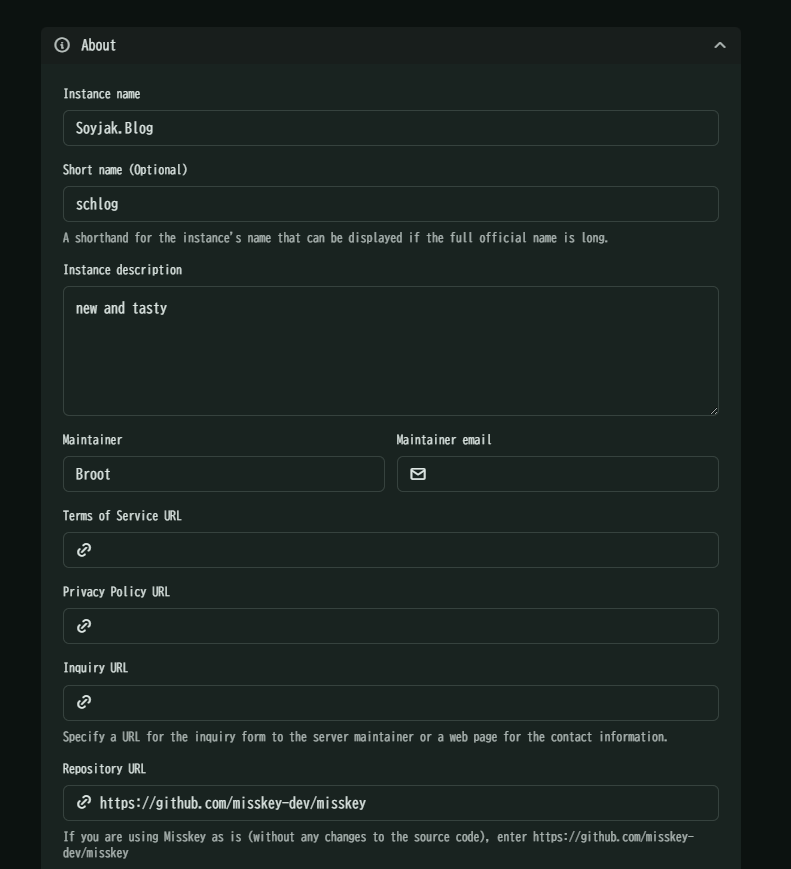Focus the Short name field containing schlog
Viewport: 791px width, 869px height.
click(391, 204)
